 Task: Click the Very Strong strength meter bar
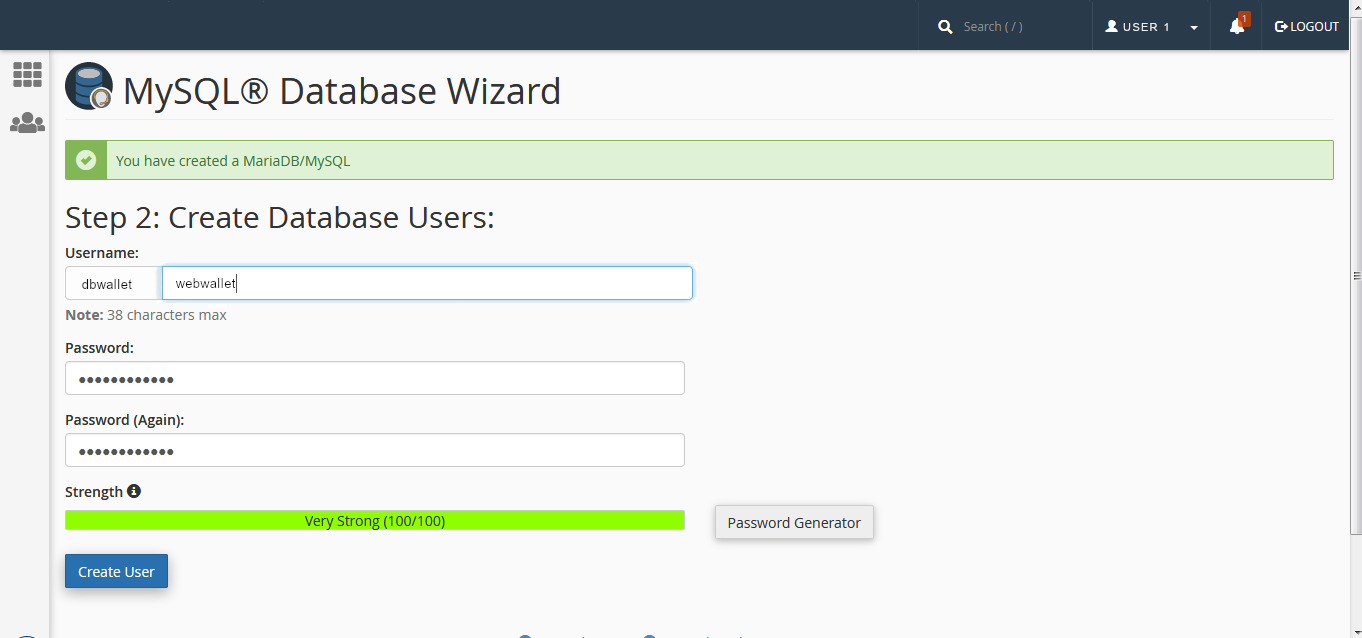(x=375, y=520)
